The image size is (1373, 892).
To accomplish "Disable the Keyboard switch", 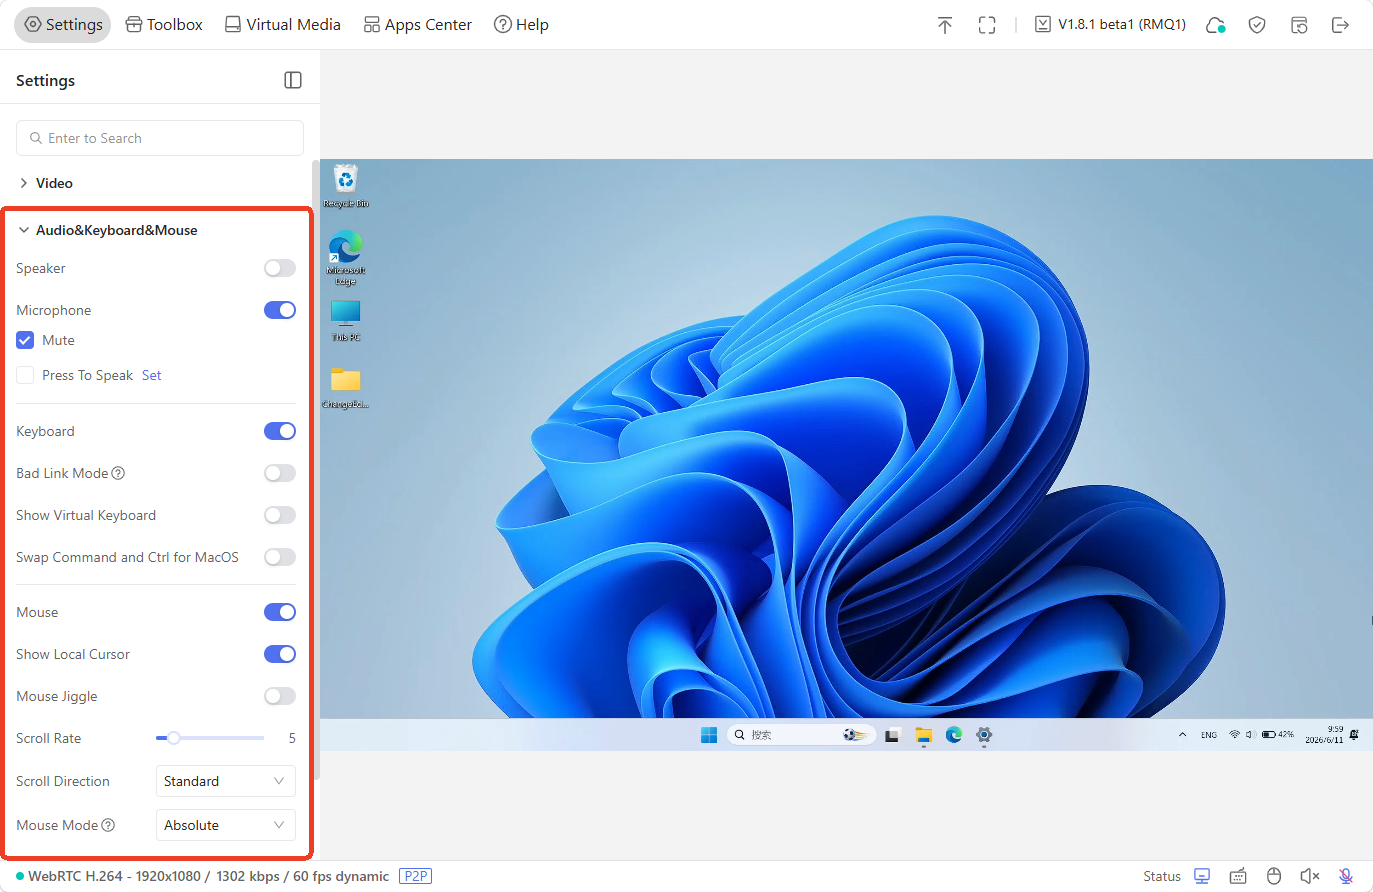I will click(x=280, y=431).
